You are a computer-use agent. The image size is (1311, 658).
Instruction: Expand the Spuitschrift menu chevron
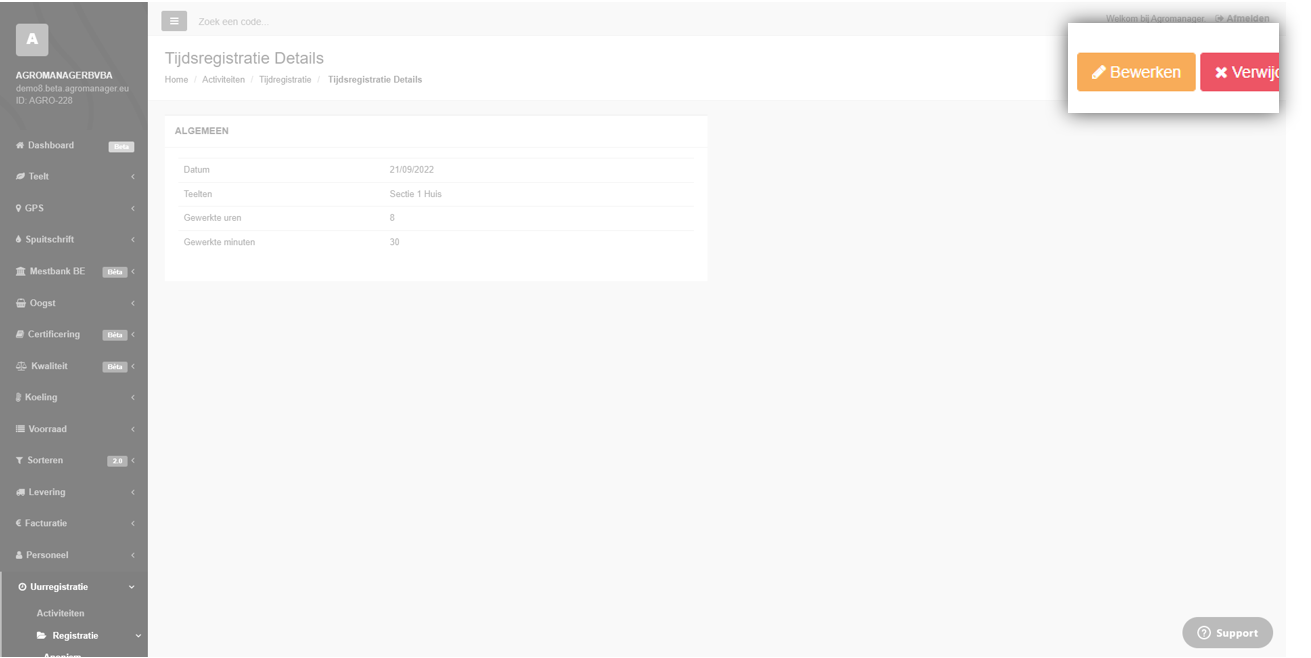132,240
